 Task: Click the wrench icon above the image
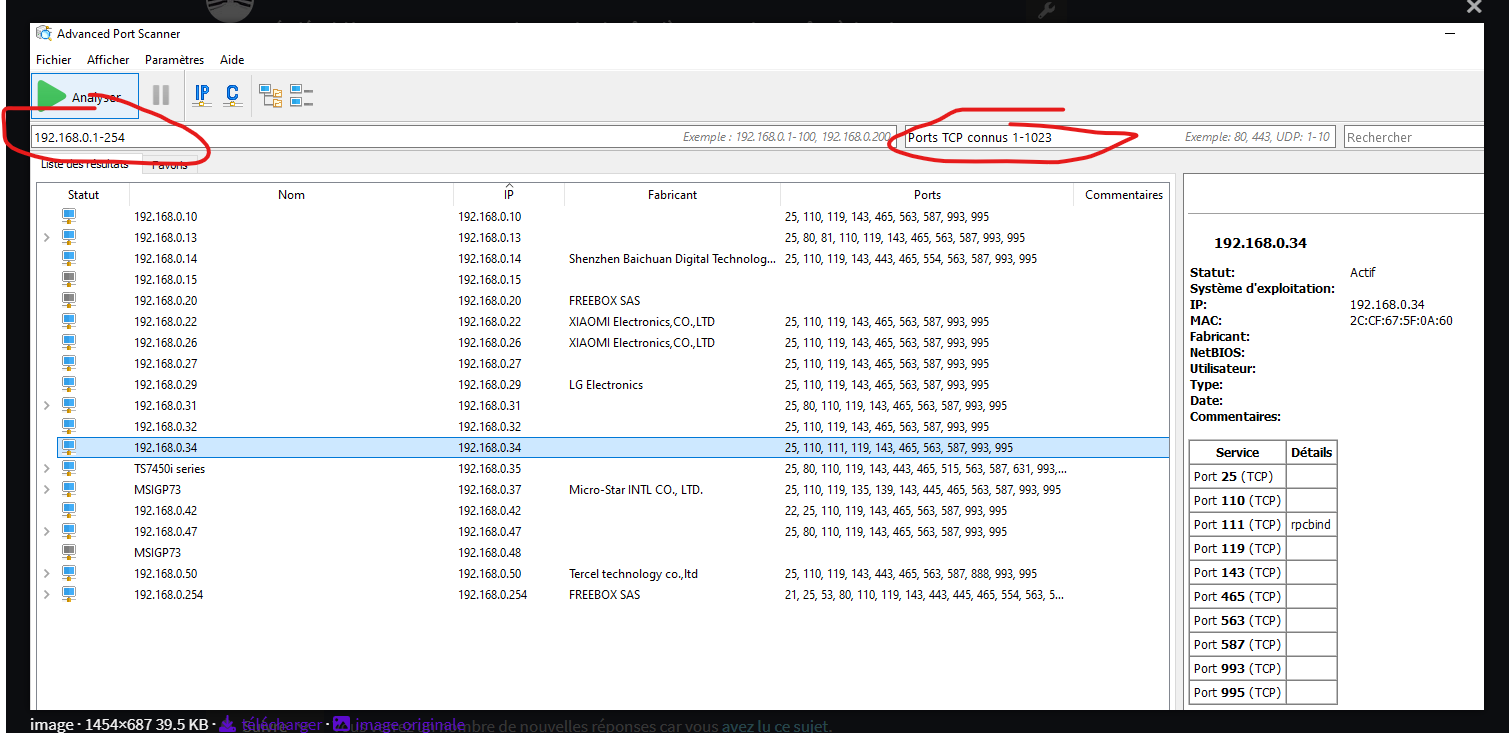pos(1047,10)
